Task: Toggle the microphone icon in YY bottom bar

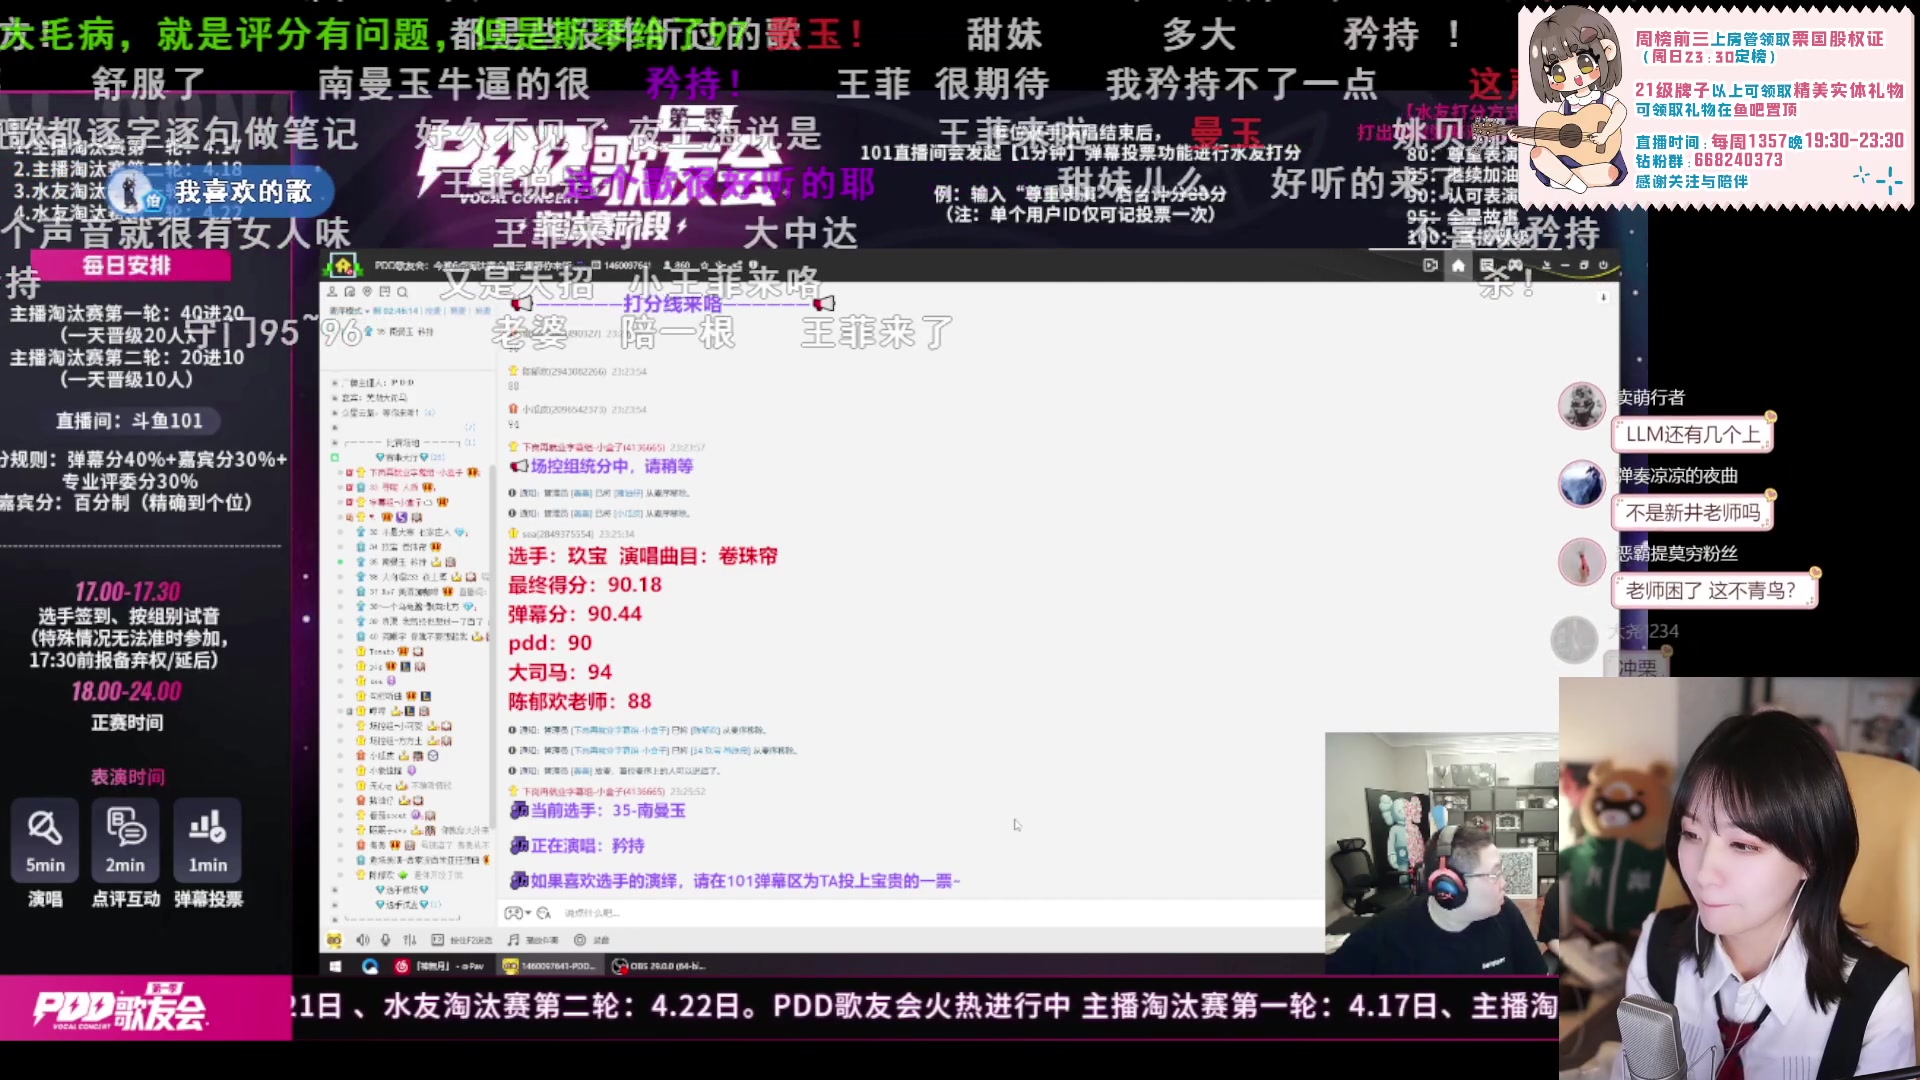Action: click(385, 940)
